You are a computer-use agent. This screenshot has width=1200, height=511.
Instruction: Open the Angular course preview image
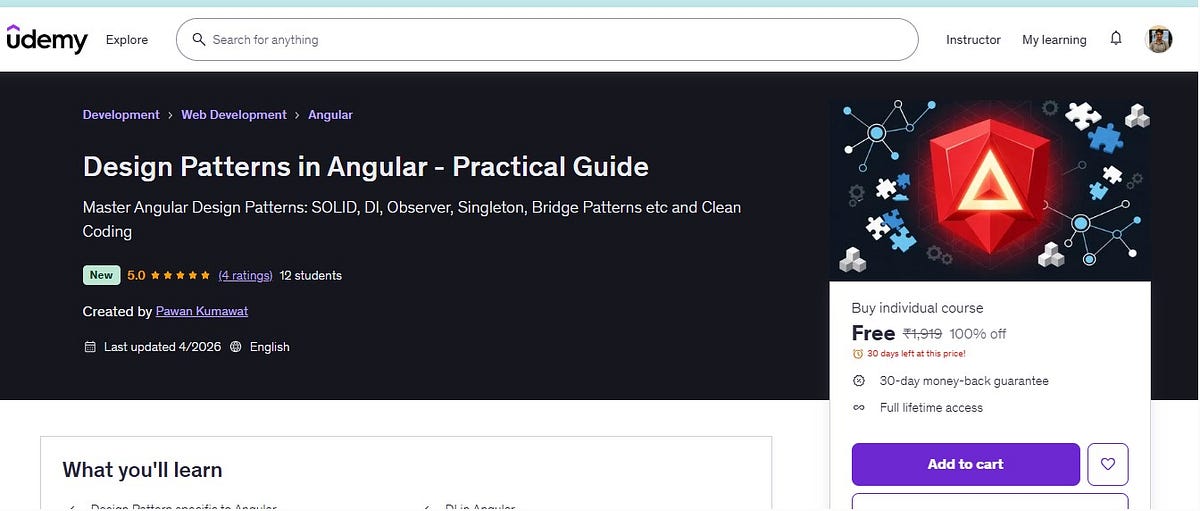point(990,190)
